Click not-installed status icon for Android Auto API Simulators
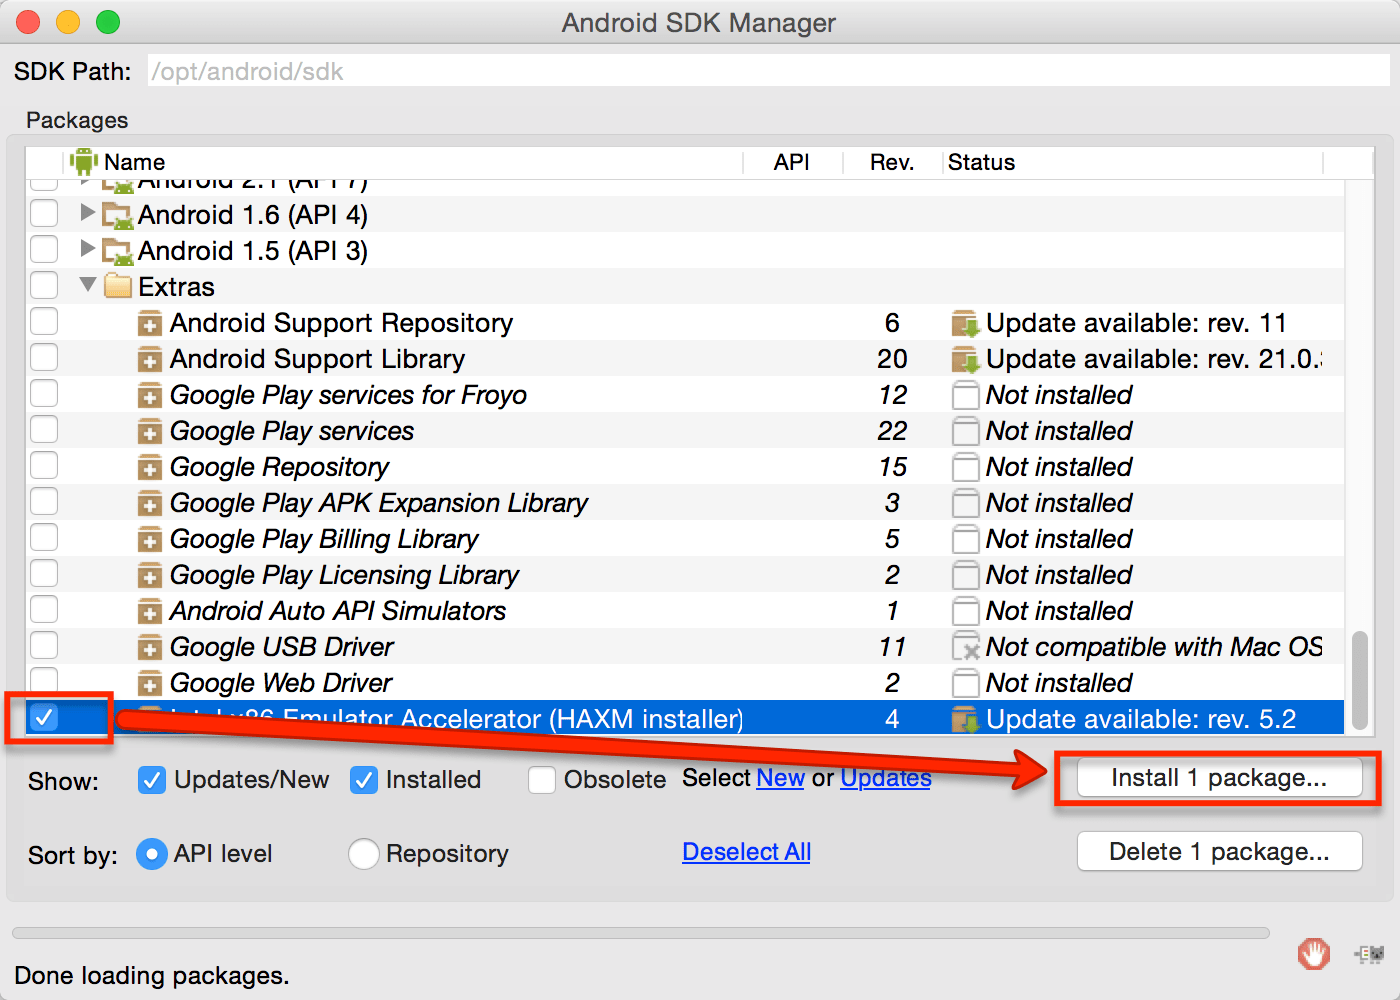This screenshot has height=1000, width=1400. (965, 611)
